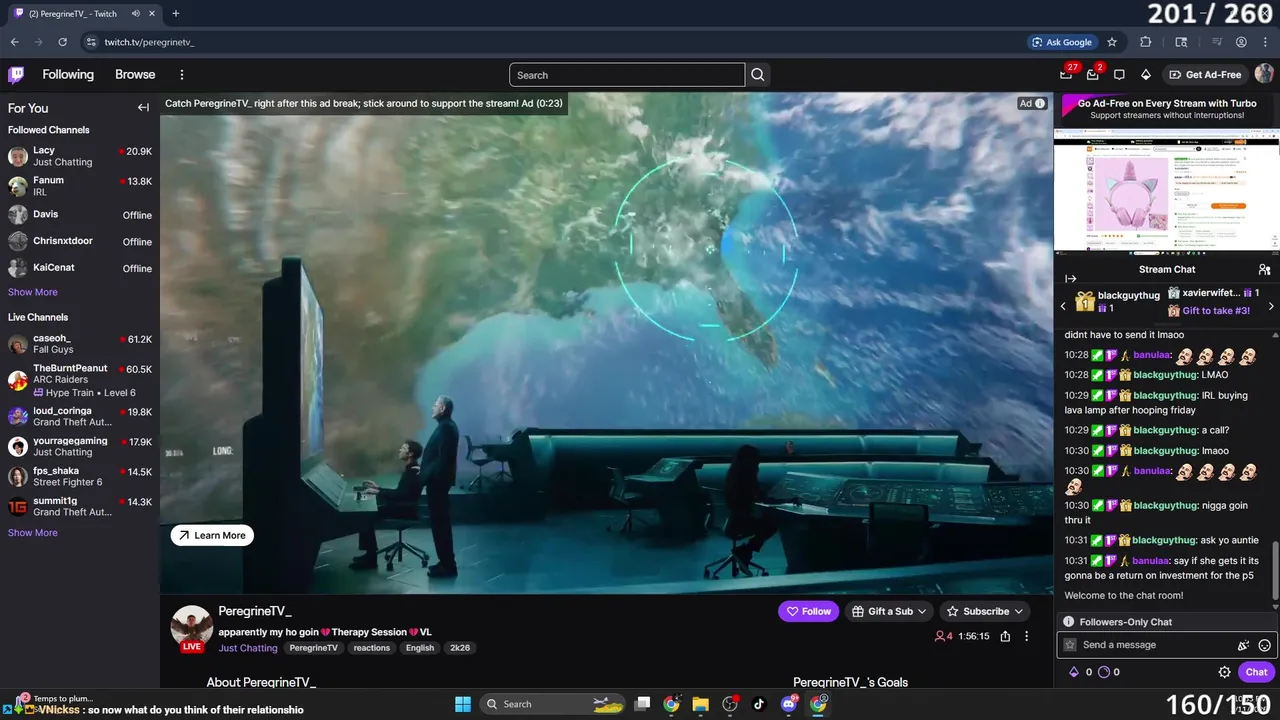The image size is (1280, 720).
Task: Click the Get Ad-Free button
Action: click(1205, 75)
